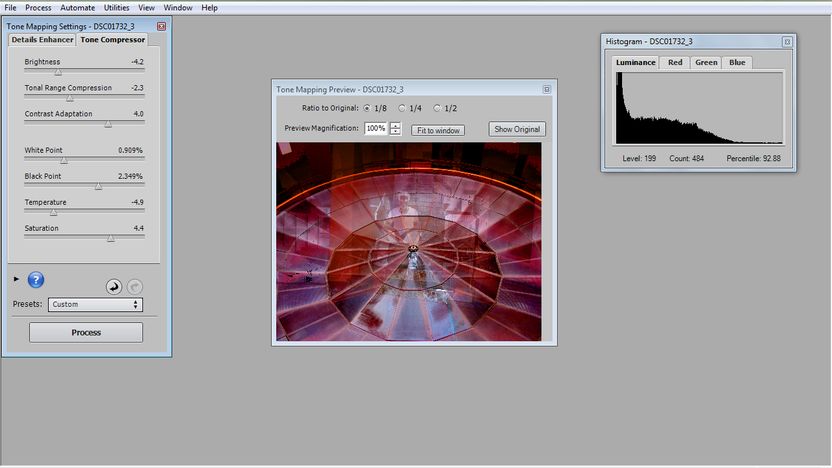Click the Brightness slider handle
The width and height of the screenshot is (832, 468).
(x=58, y=72)
